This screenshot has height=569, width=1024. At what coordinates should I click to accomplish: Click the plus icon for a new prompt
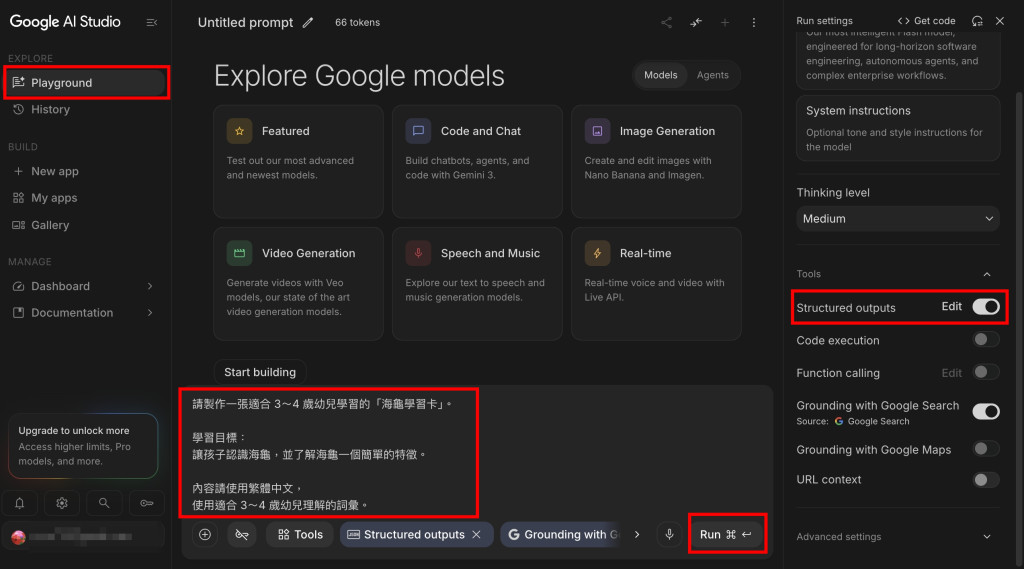tap(725, 22)
